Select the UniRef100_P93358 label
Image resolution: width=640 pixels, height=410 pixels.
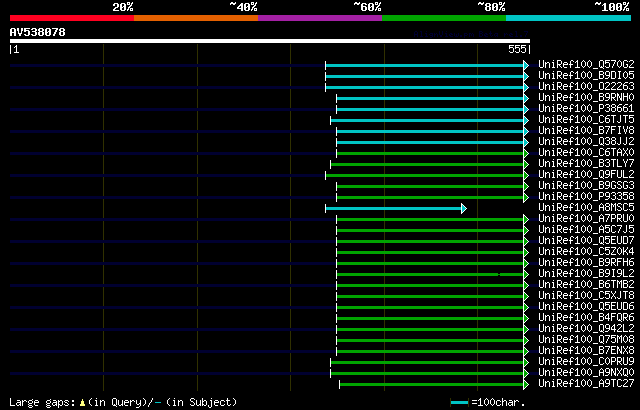click(586, 197)
